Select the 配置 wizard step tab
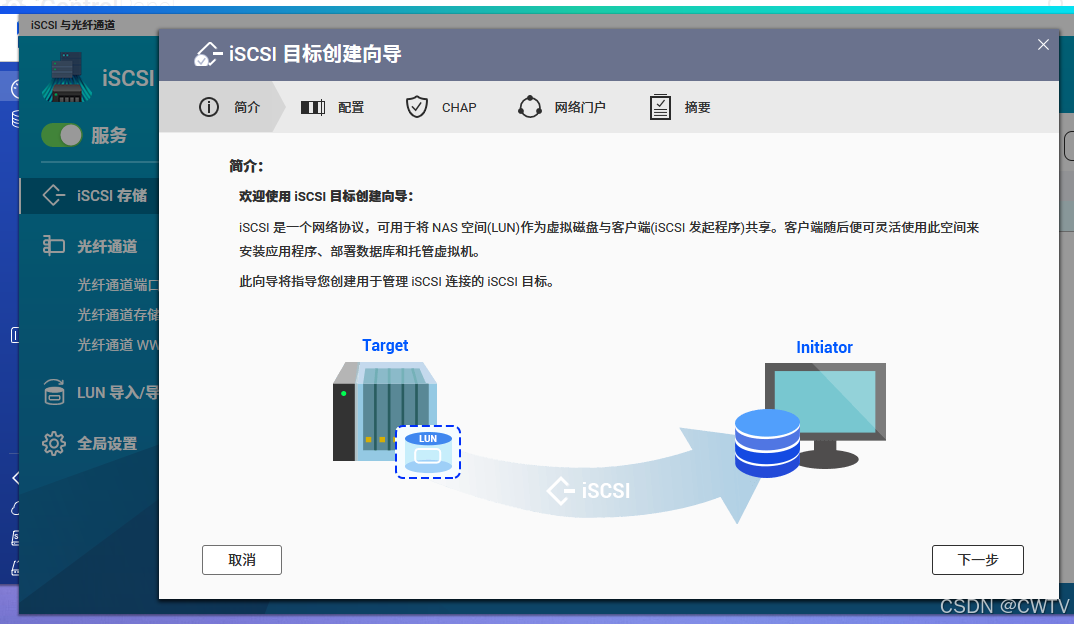The width and height of the screenshot is (1074, 624). click(332, 107)
